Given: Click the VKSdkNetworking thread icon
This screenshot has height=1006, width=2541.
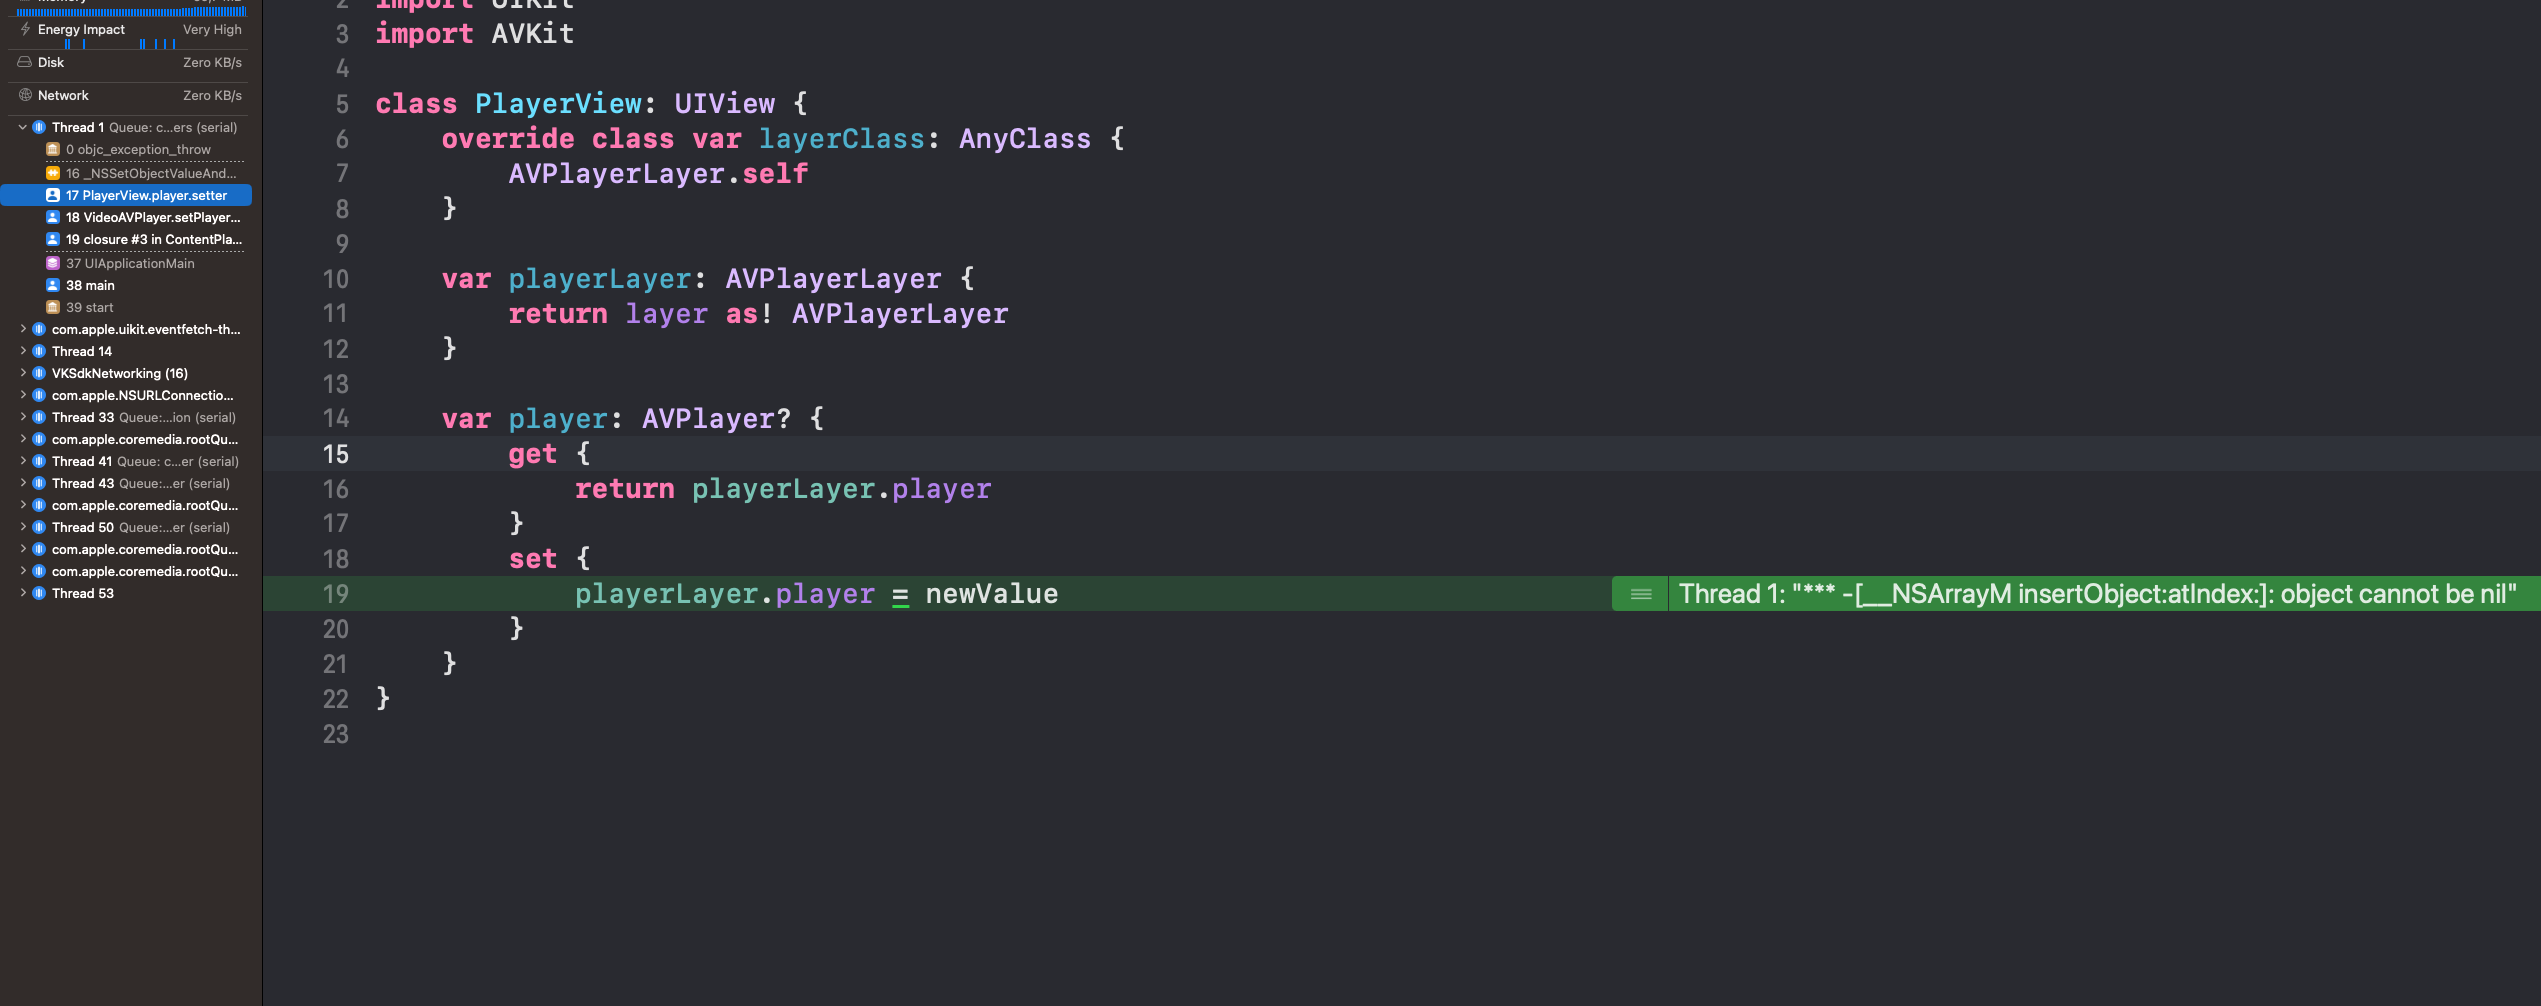Looking at the screenshot, I should point(39,373).
